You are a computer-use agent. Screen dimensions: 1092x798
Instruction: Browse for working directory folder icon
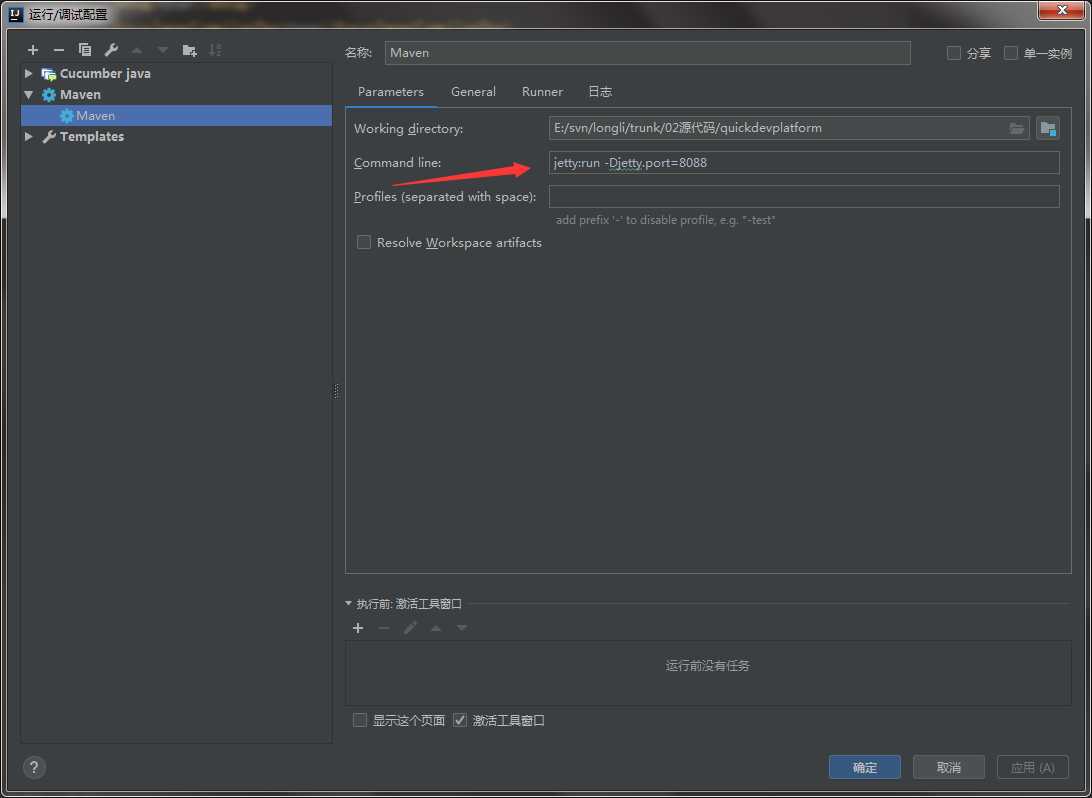pos(1016,128)
